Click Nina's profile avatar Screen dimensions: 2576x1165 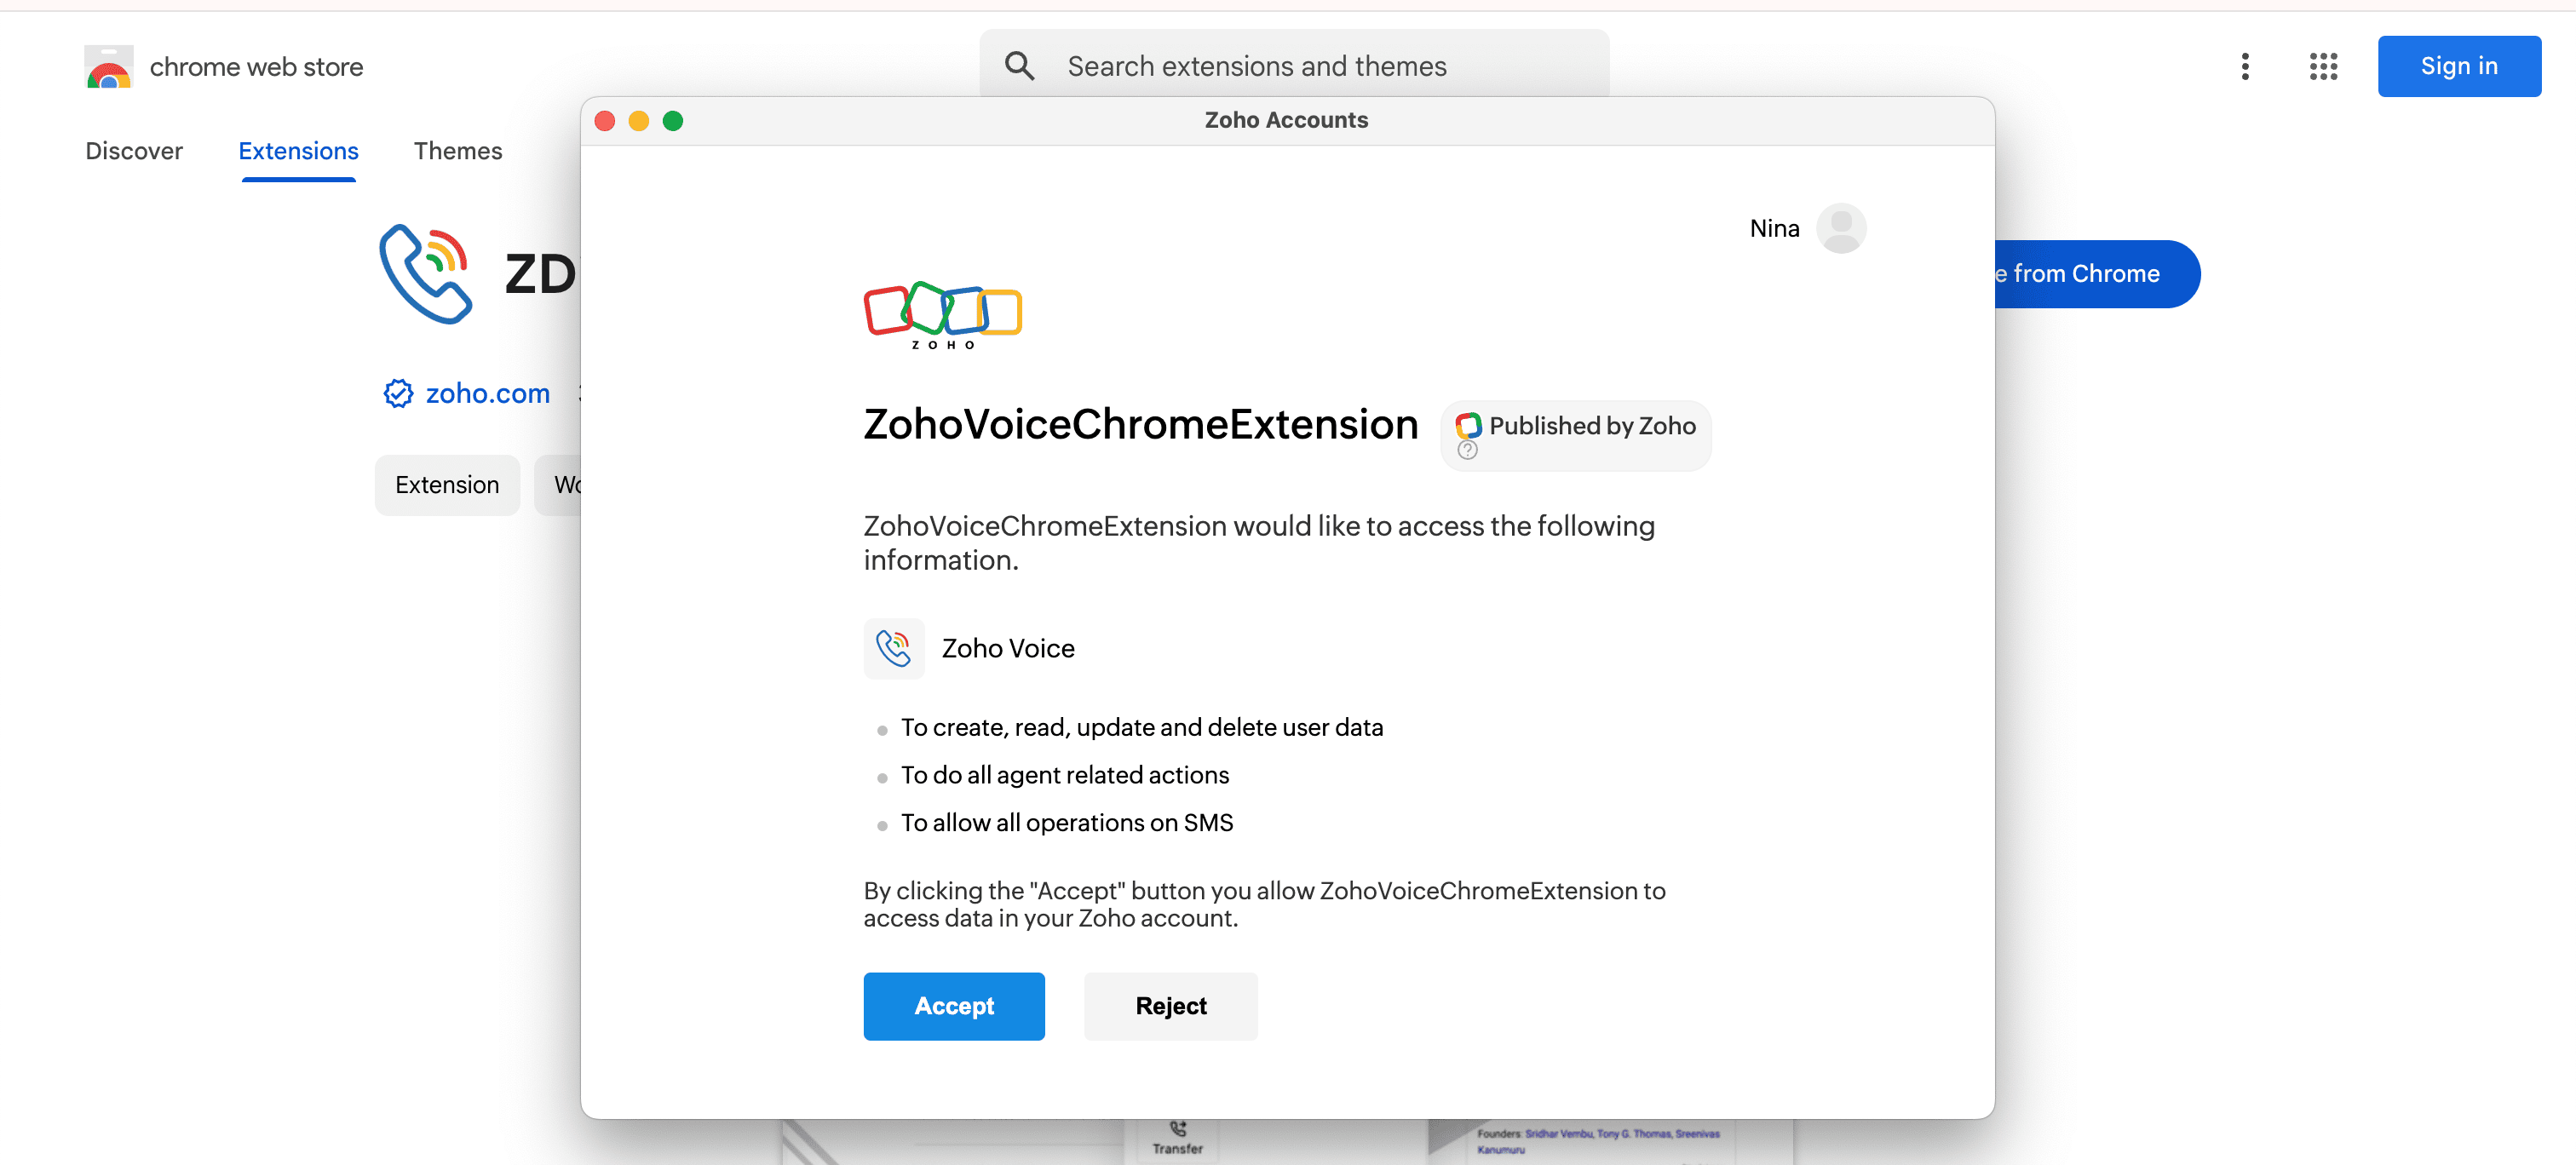tap(1840, 229)
